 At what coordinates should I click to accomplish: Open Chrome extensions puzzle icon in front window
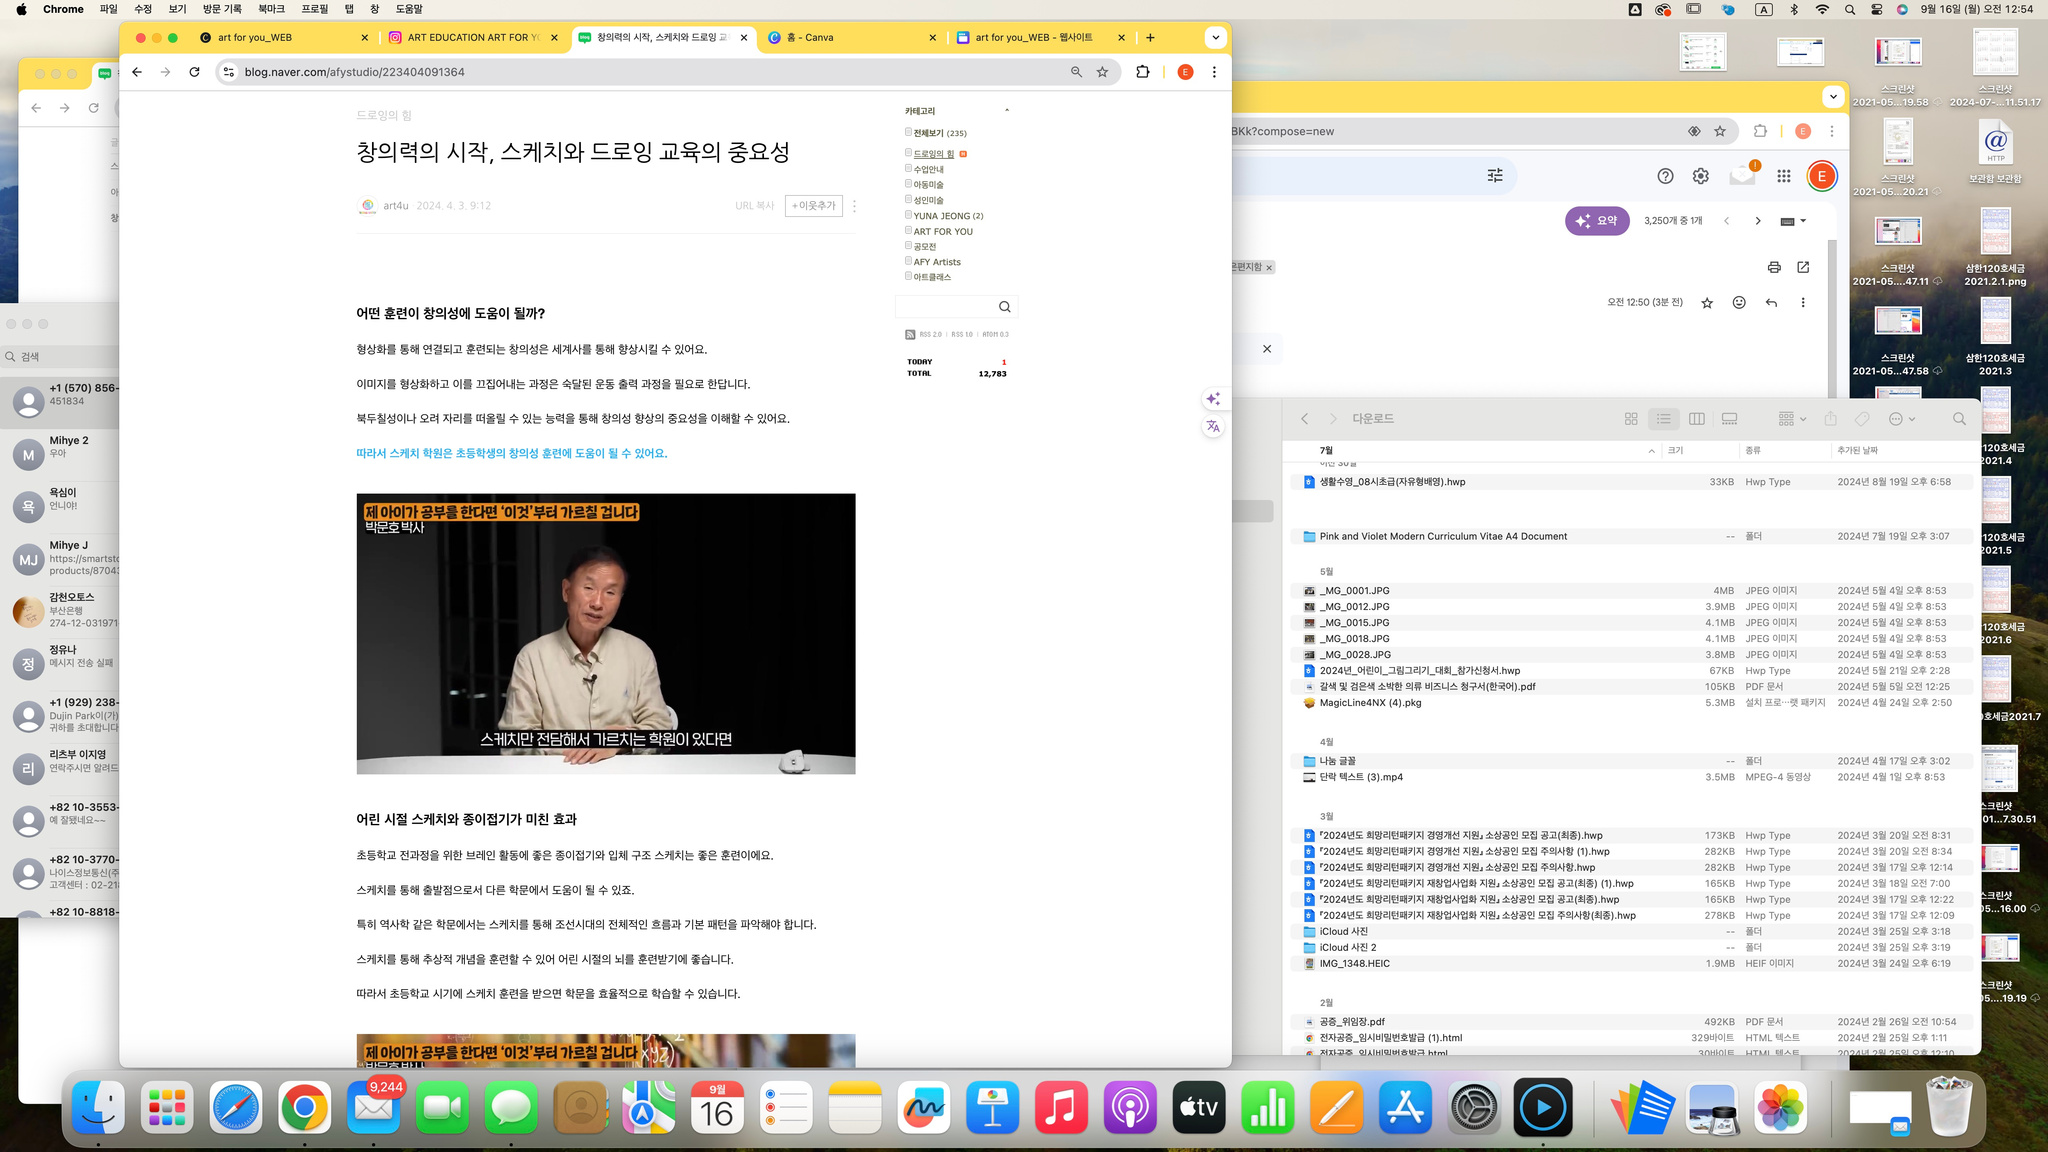1143,72
